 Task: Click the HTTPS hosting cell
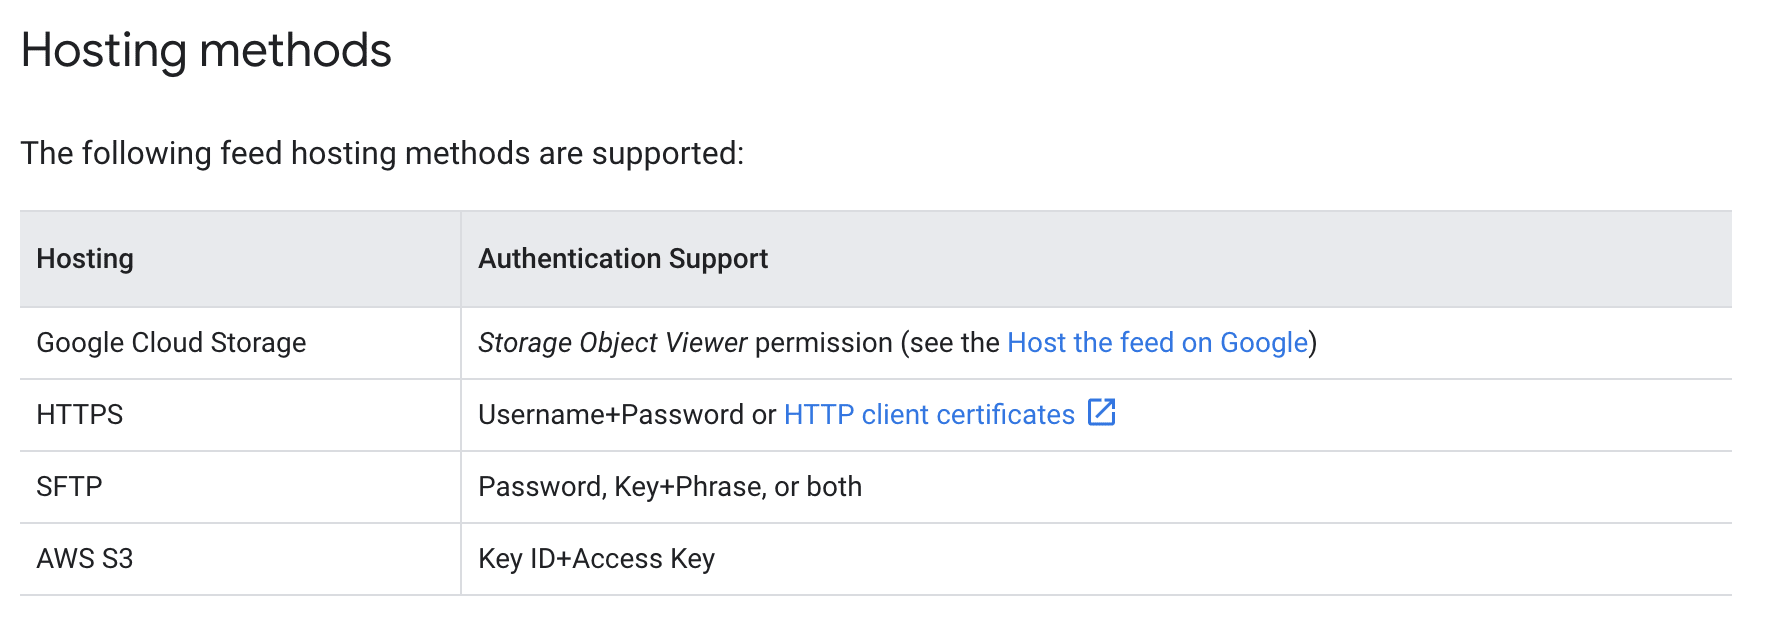pyautogui.click(x=240, y=415)
